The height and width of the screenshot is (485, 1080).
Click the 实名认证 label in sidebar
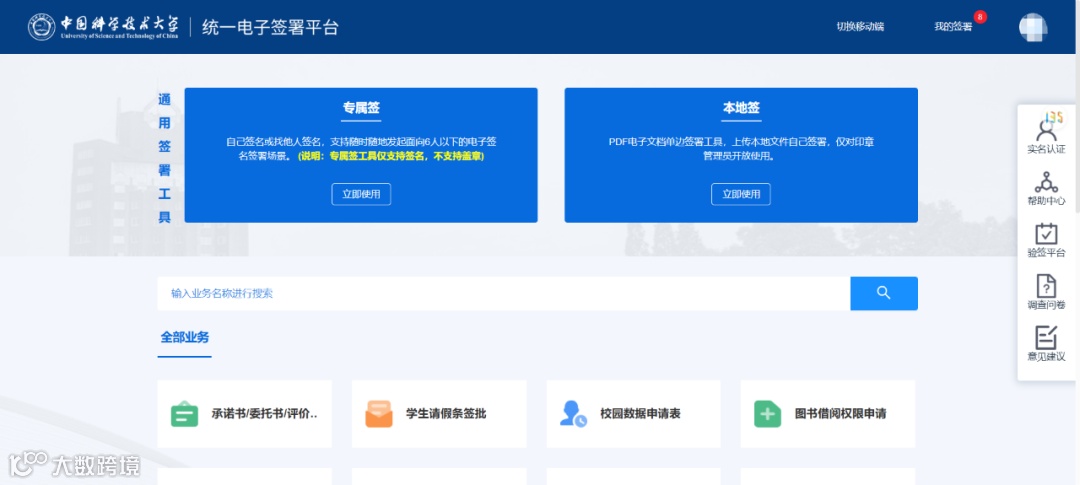click(1046, 149)
